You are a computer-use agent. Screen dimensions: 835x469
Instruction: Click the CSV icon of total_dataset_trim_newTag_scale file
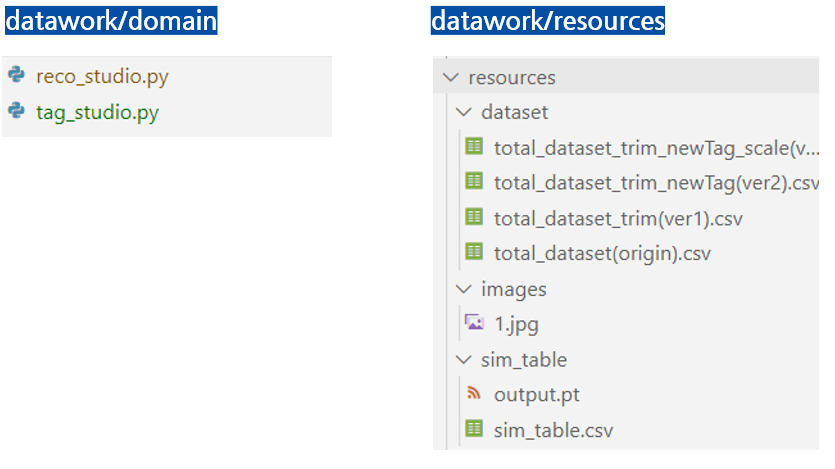click(474, 147)
